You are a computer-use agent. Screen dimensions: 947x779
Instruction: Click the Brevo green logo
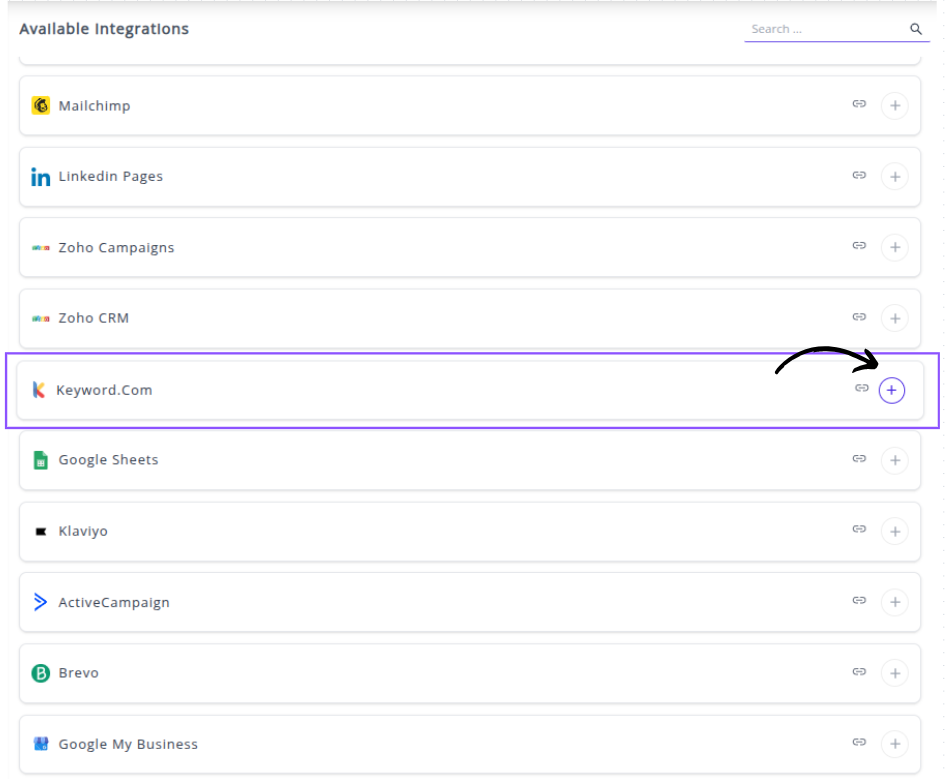click(x=41, y=673)
